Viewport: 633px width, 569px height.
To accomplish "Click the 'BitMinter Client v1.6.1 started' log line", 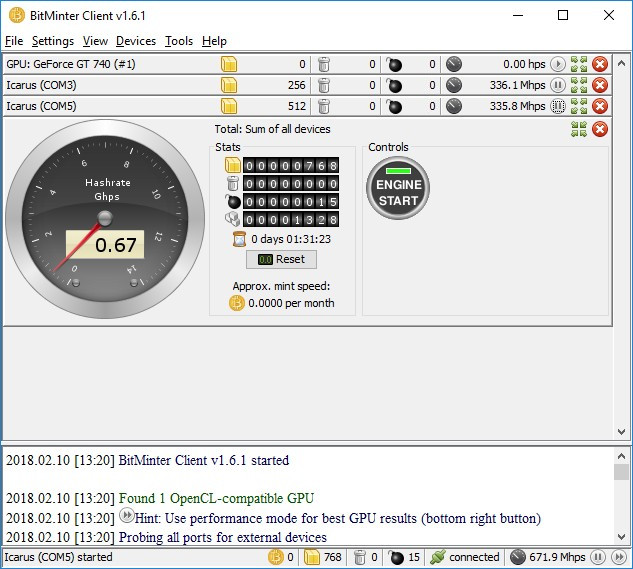I will [x=203, y=460].
